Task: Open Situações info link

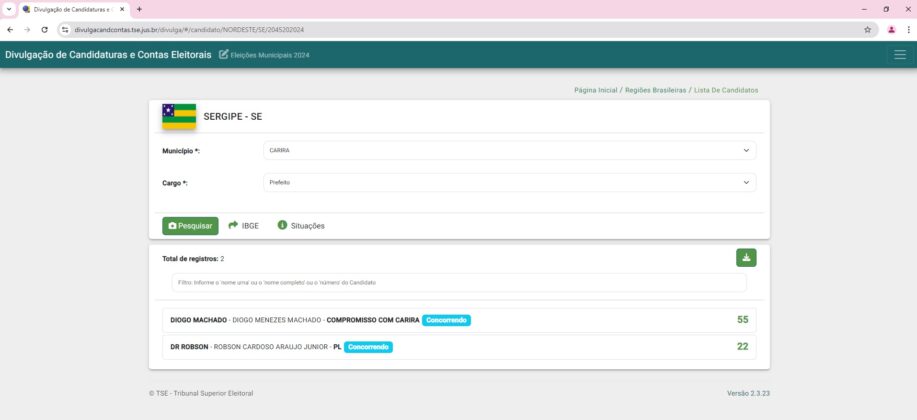Action: (301, 226)
